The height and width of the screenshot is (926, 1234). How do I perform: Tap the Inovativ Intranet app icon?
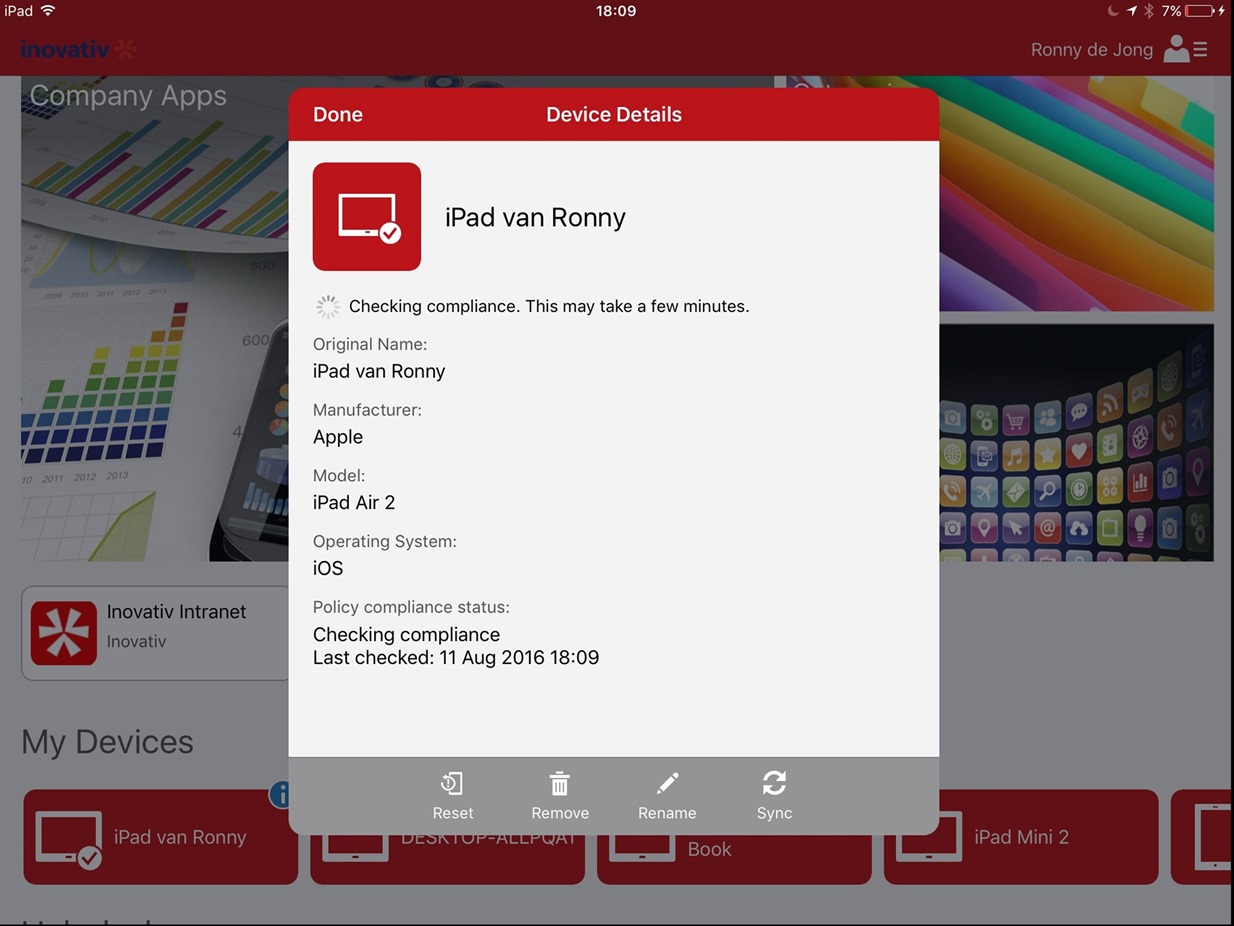click(x=64, y=633)
